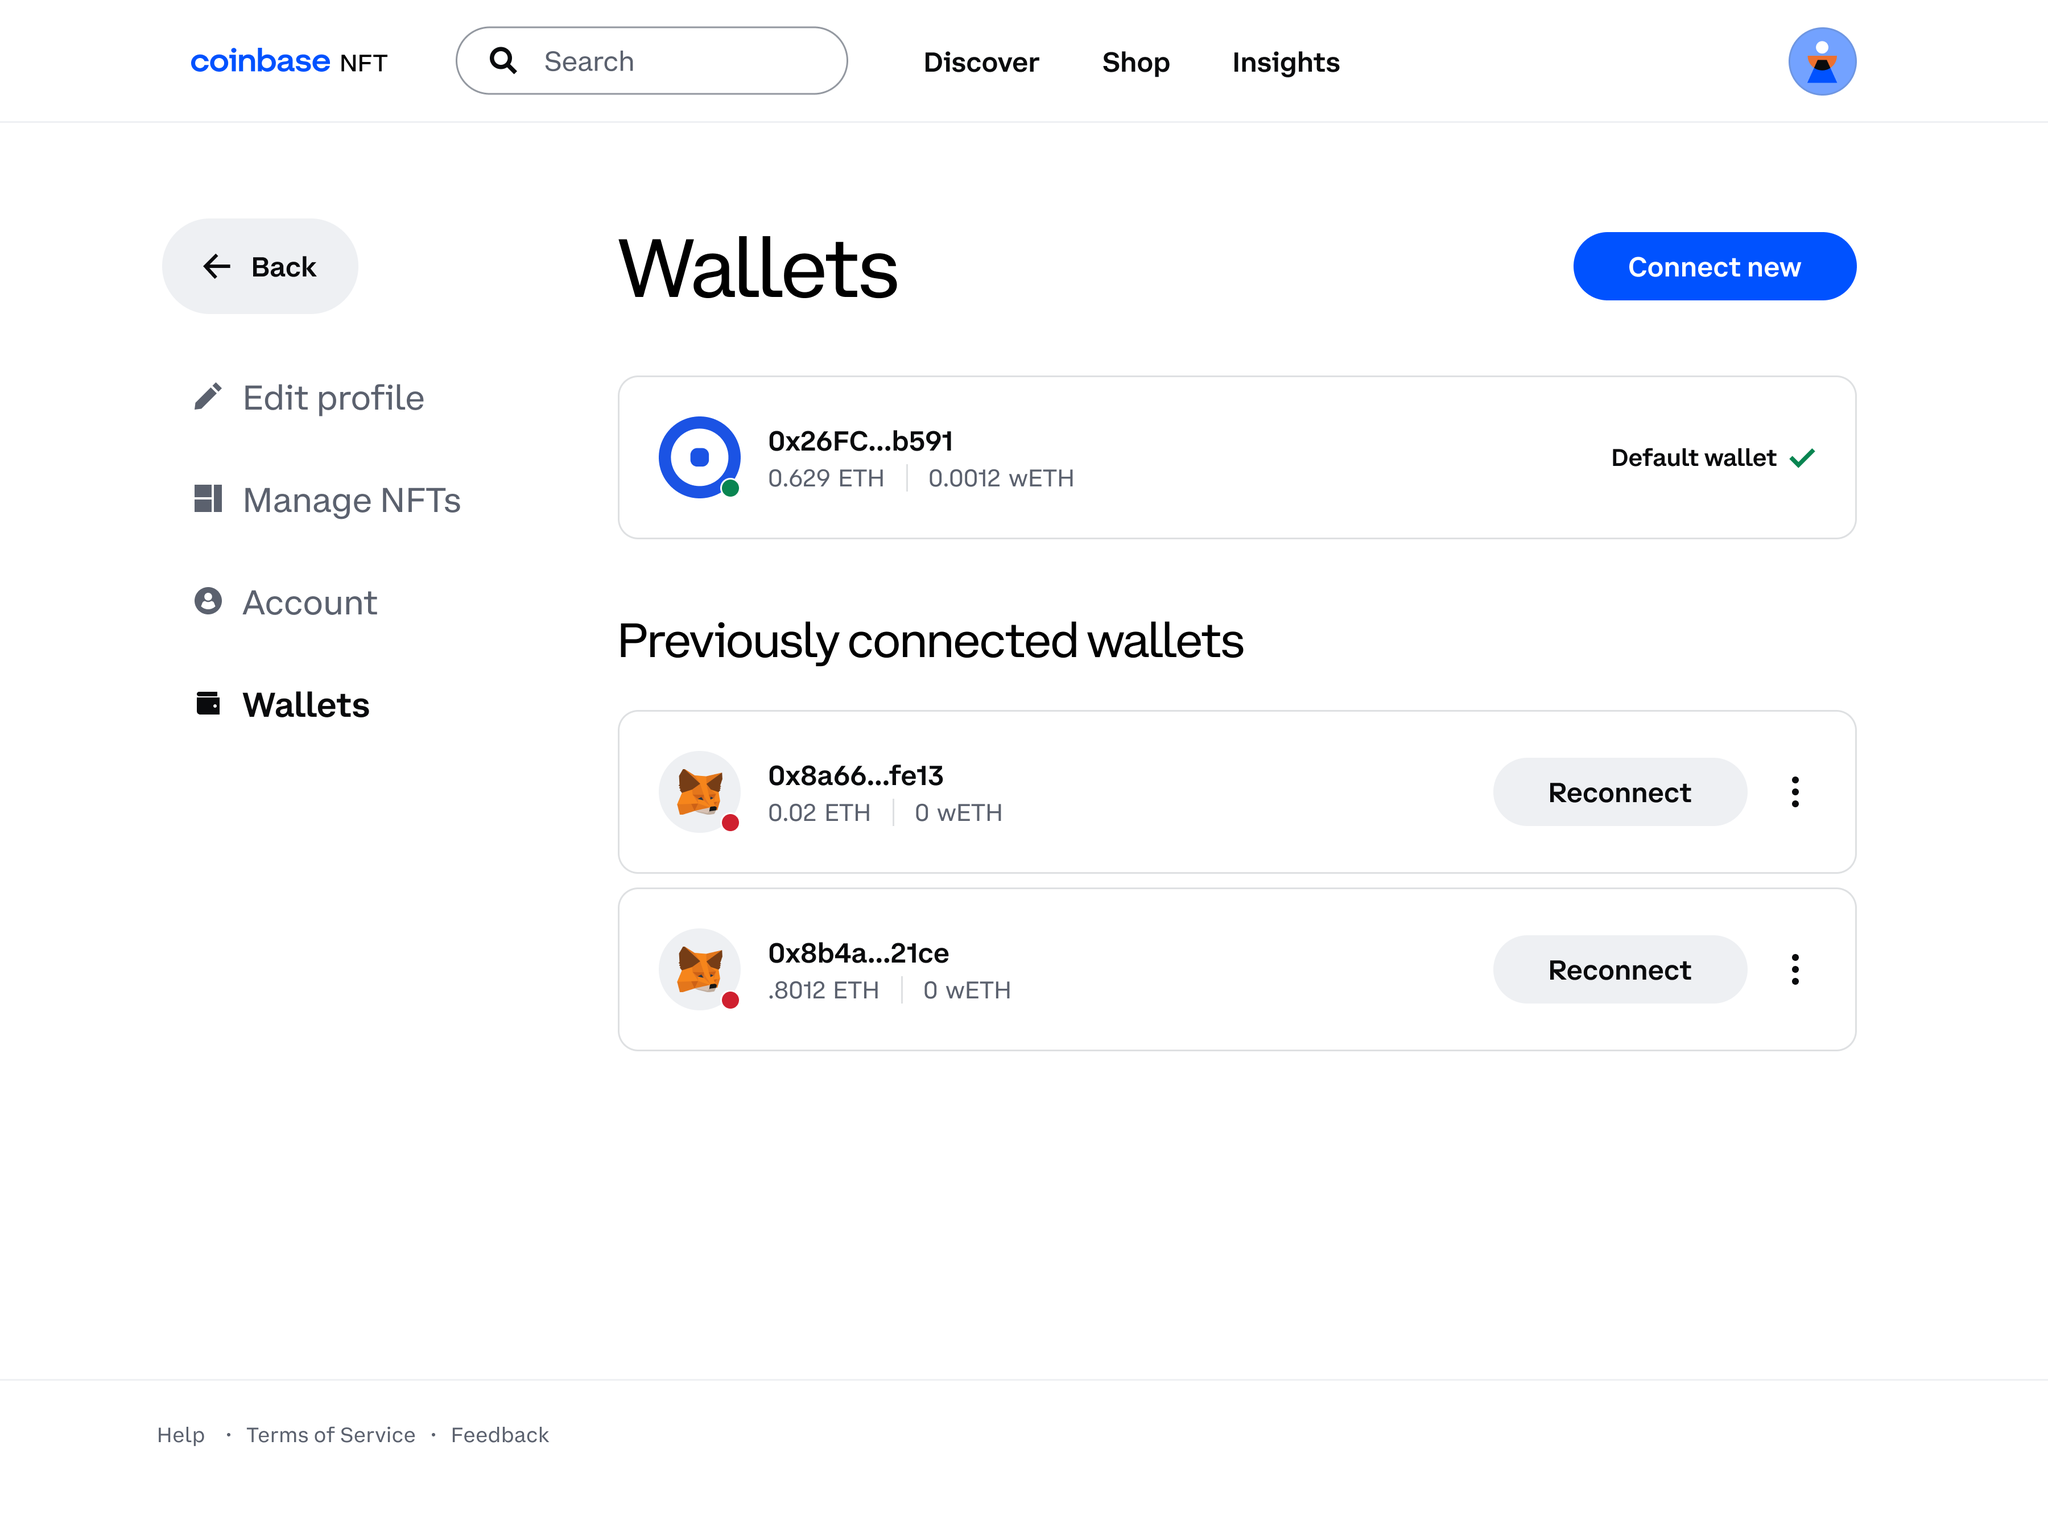This screenshot has height=1536, width=2048.
Task: Open the Help link in footer
Action: pos(181,1435)
